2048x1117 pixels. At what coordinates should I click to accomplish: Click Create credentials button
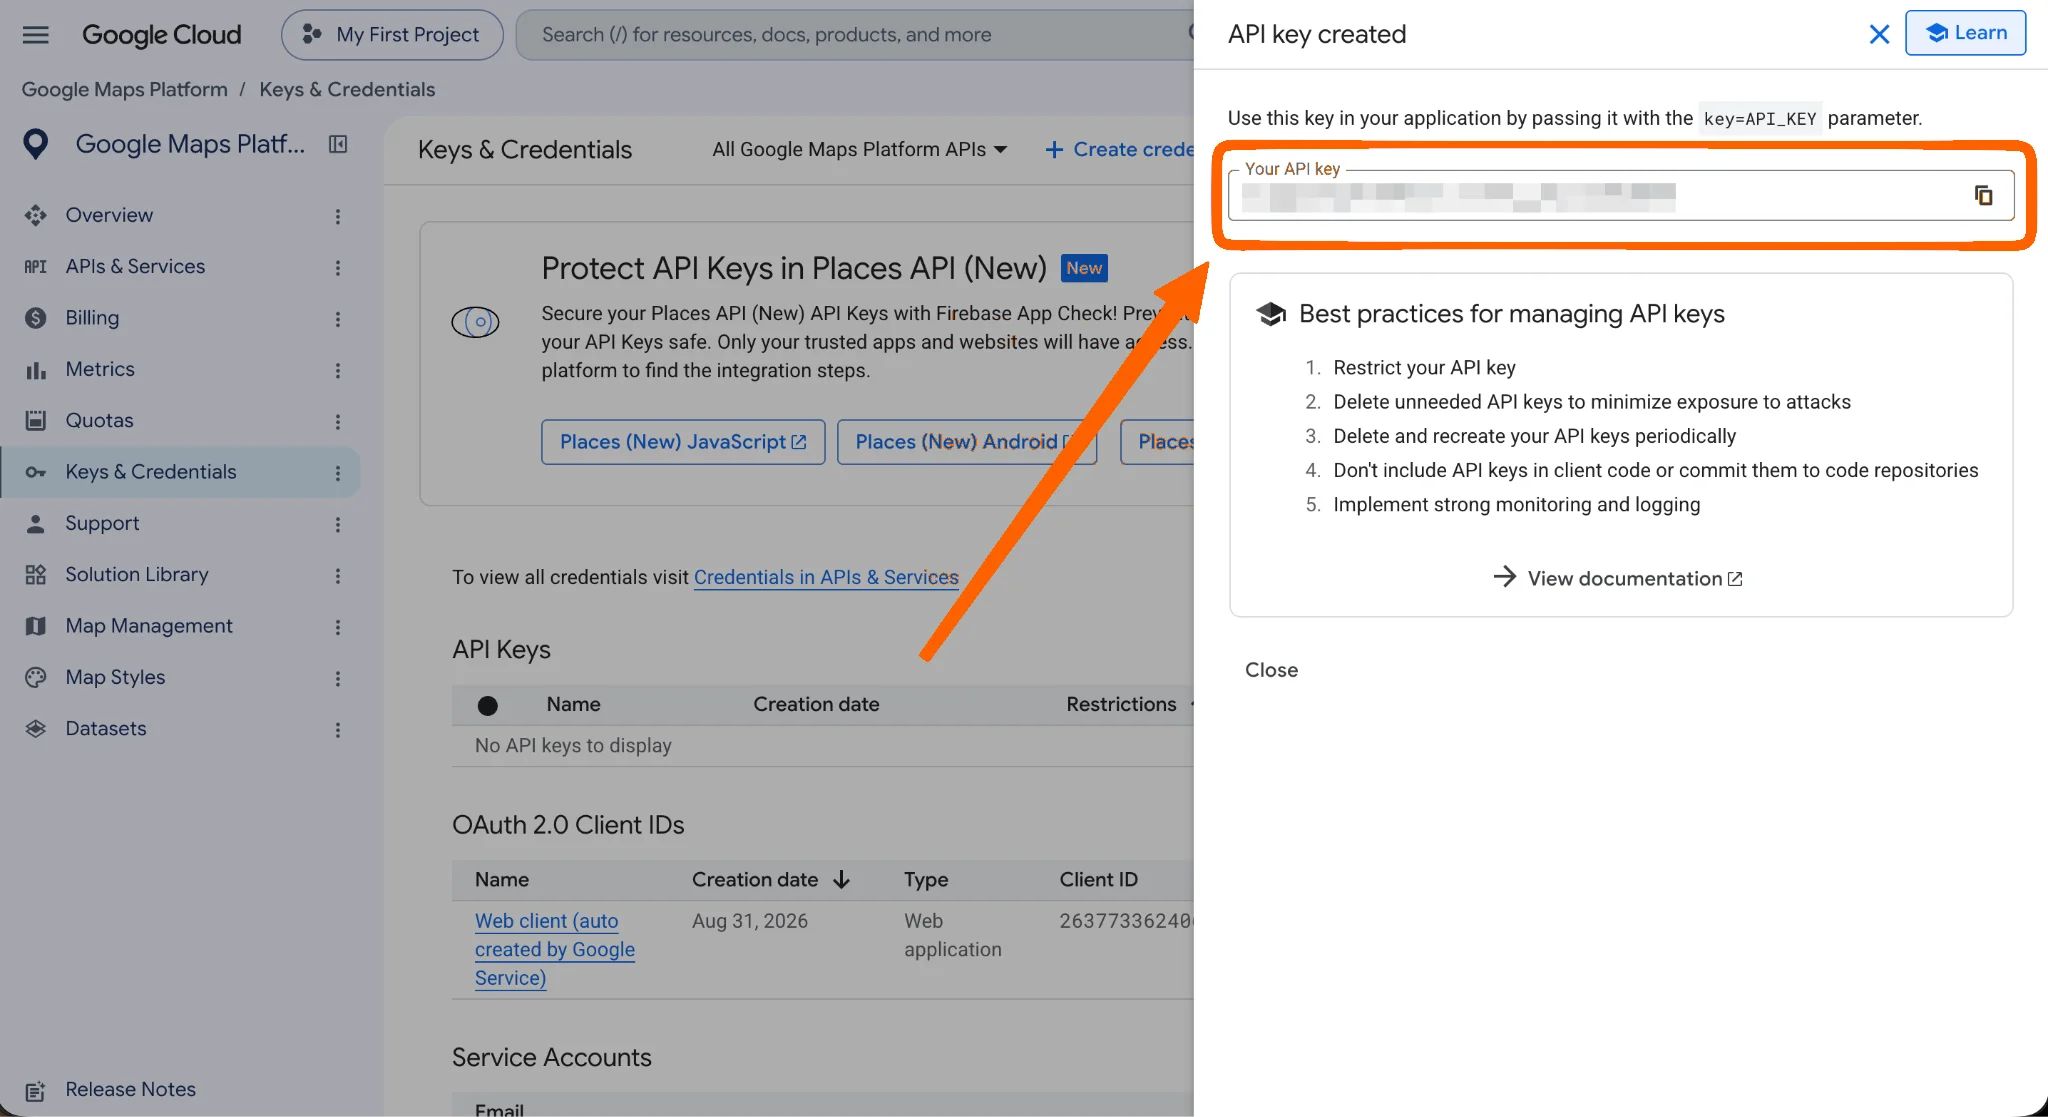(1119, 149)
